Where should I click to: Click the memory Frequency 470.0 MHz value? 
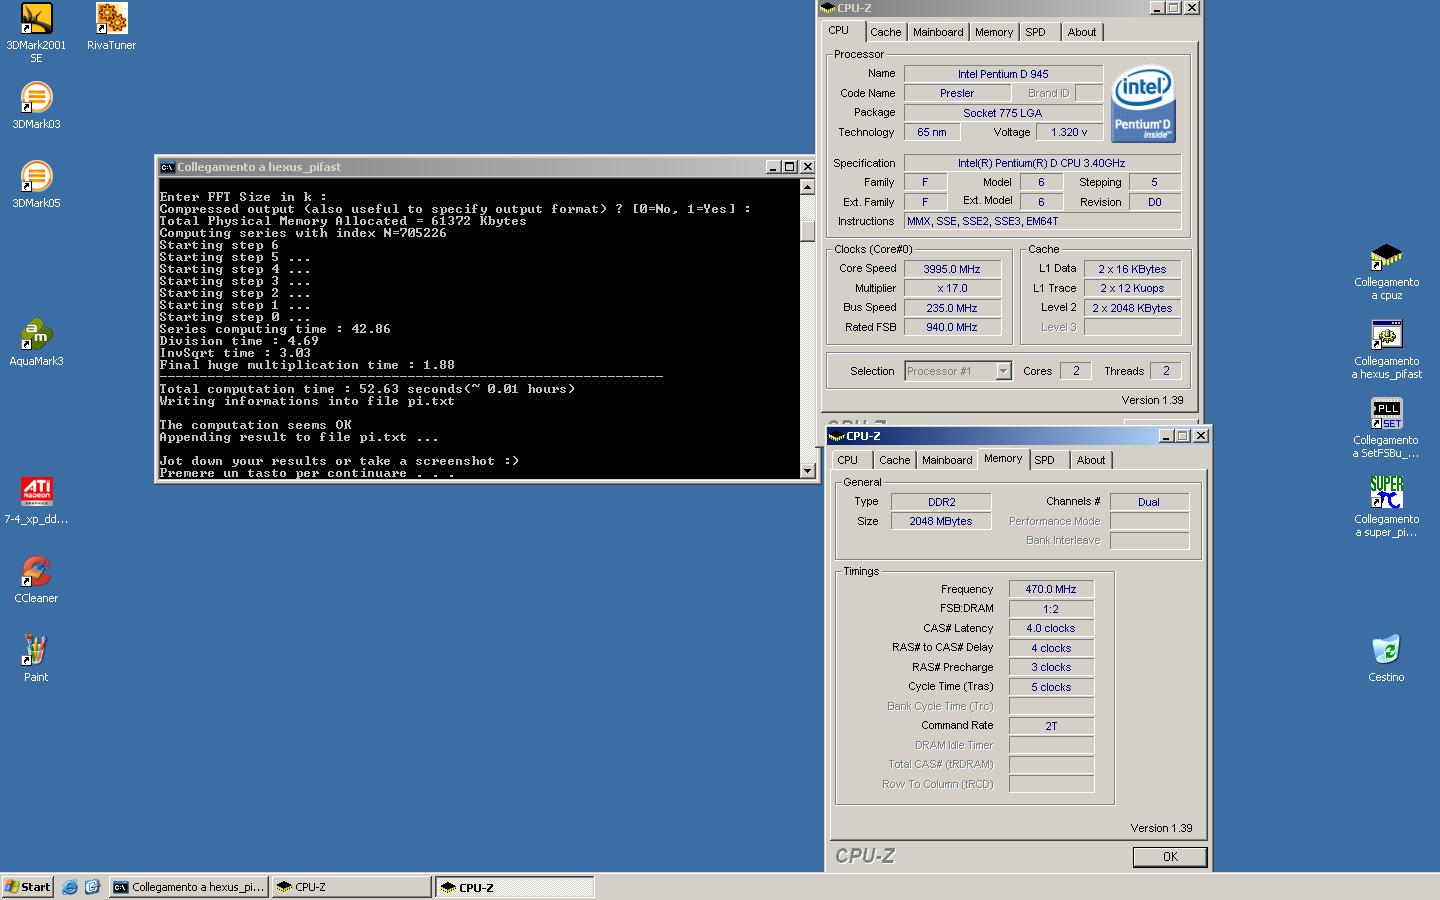tap(1051, 589)
